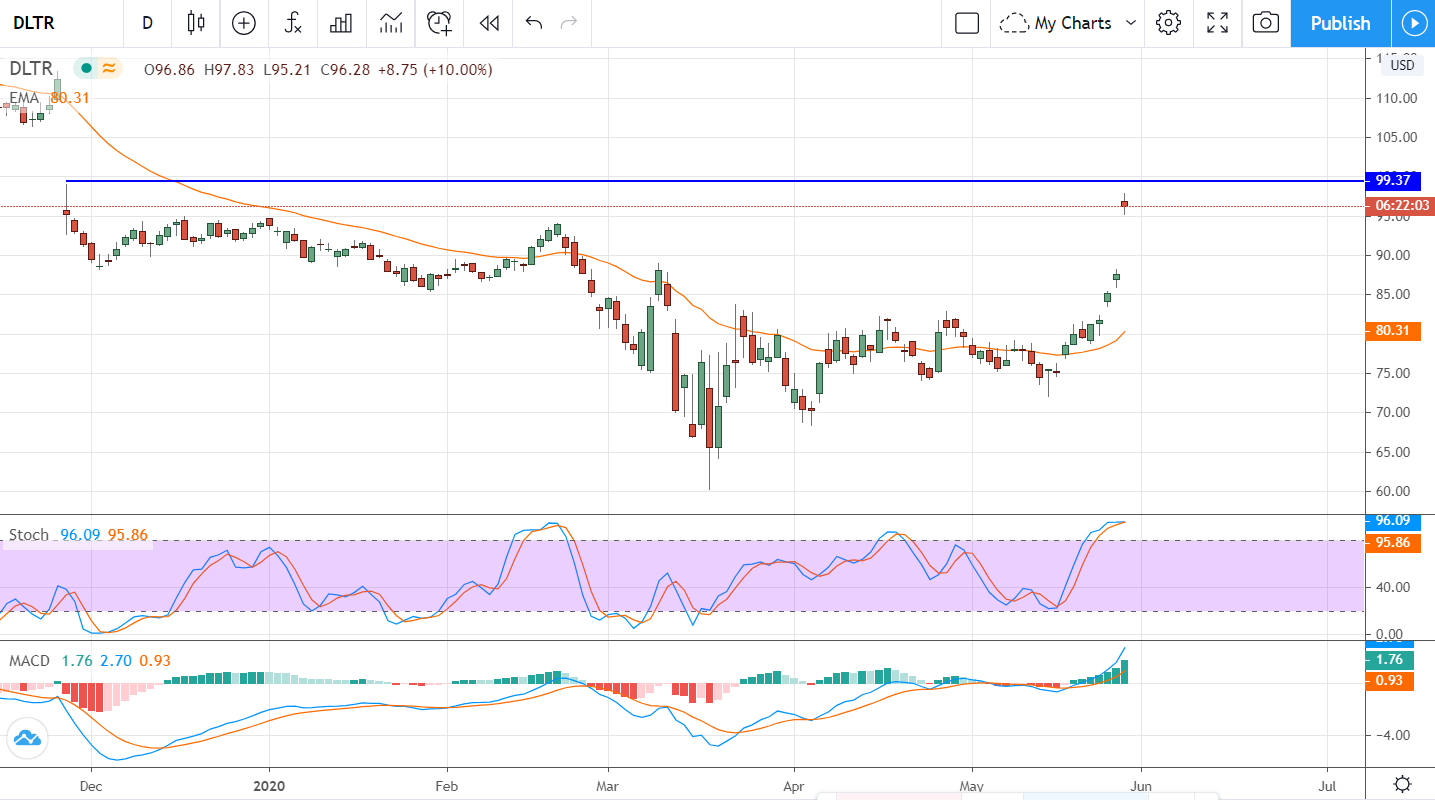Click the 75.00 price axis value
The height and width of the screenshot is (800, 1435).
tap(1393, 373)
